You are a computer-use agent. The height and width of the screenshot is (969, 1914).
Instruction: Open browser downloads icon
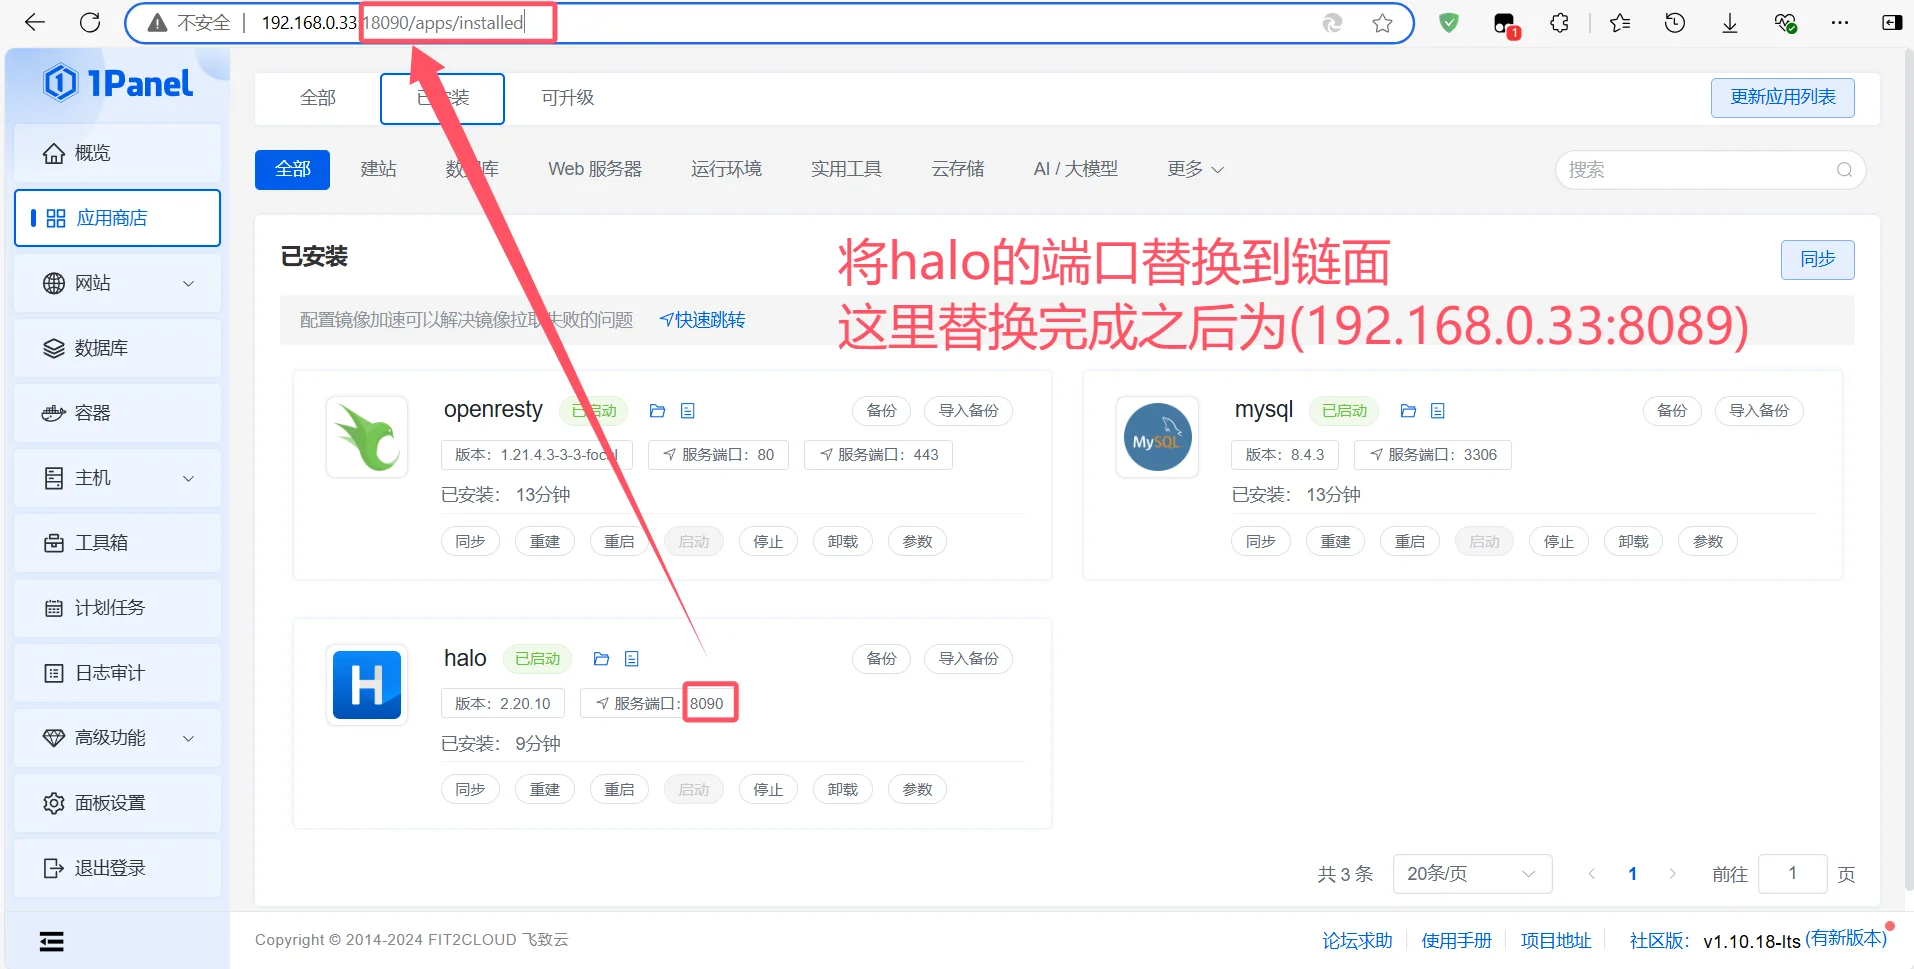(1729, 23)
